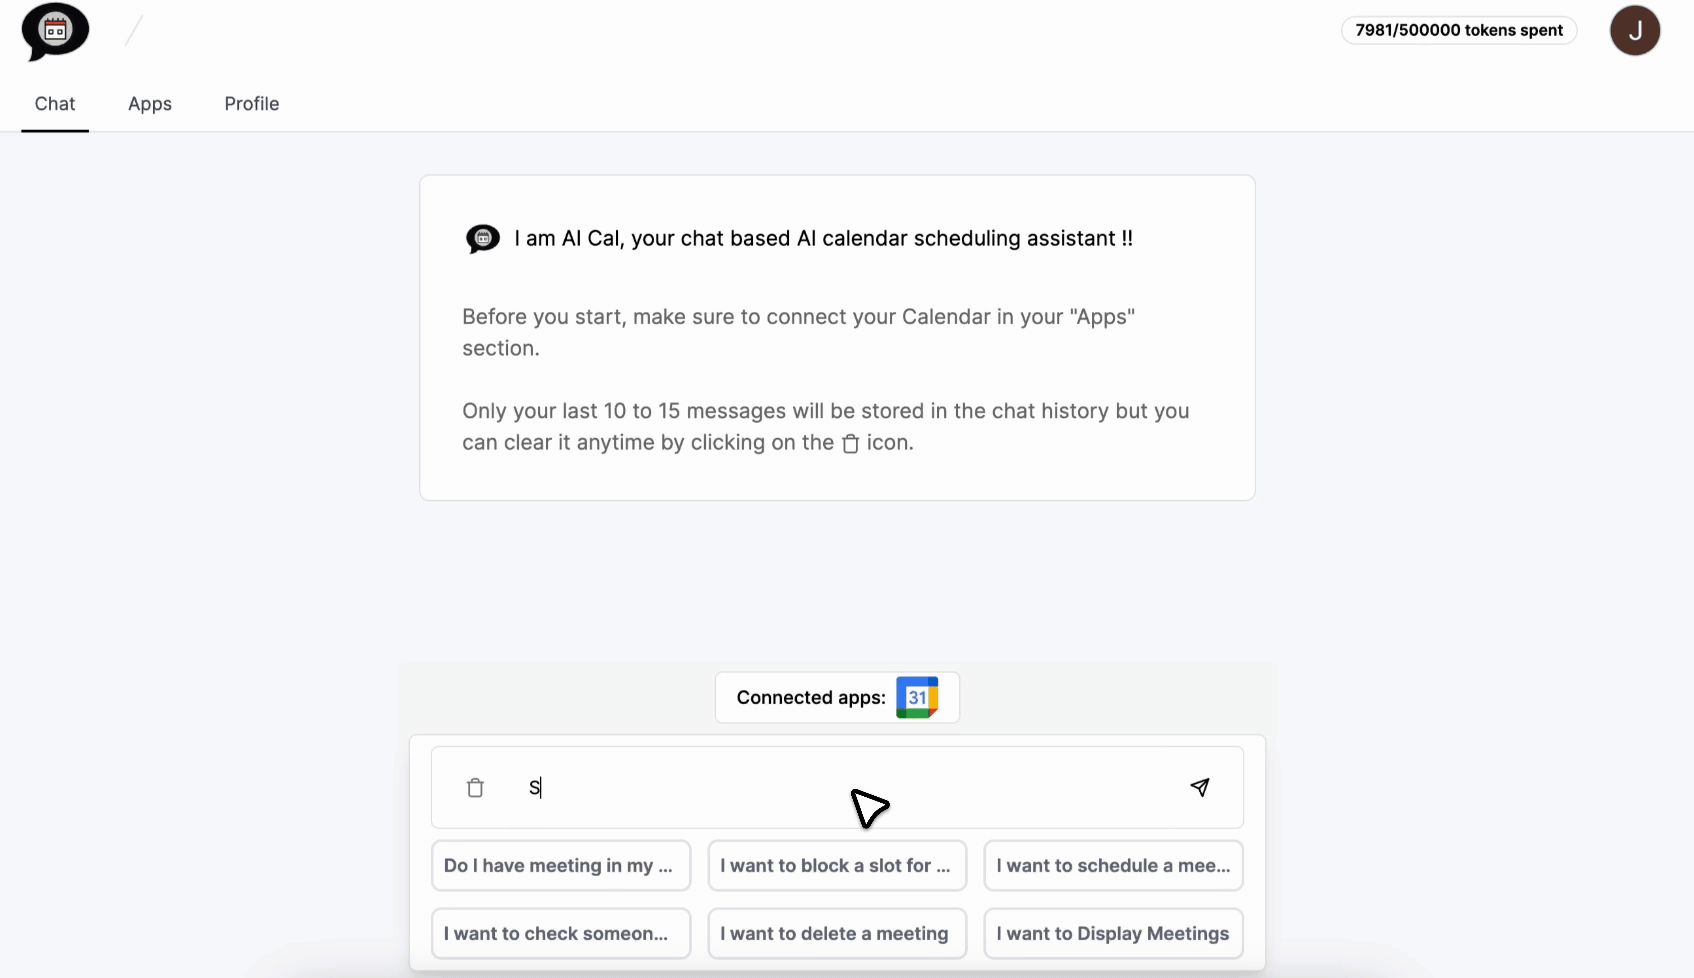Screen dimensions: 1694x978
Task: Click the slash breadcrumb separator in header
Action: 134,31
